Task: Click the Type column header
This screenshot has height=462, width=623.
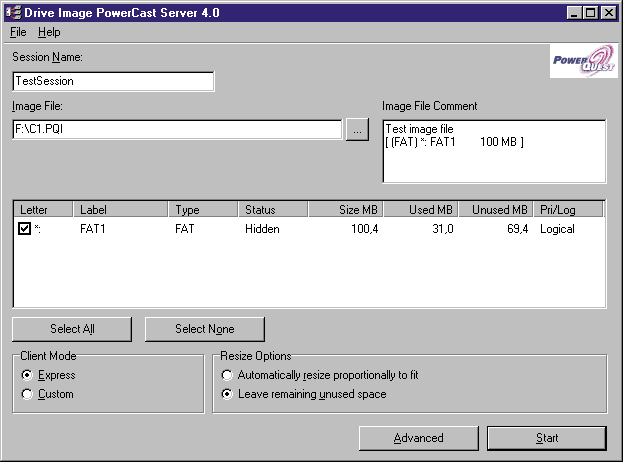Action: tap(203, 209)
